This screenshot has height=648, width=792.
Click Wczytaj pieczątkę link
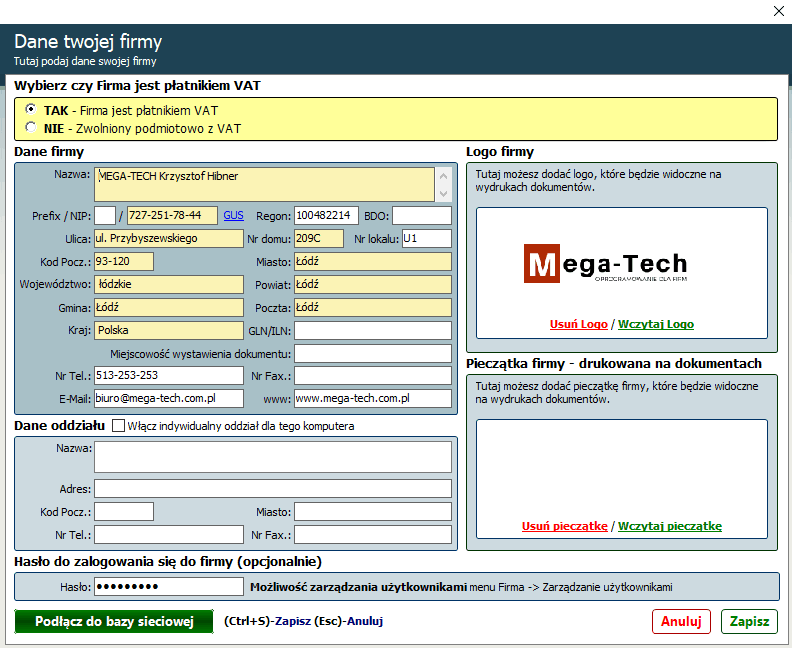click(x=670, y=526)
